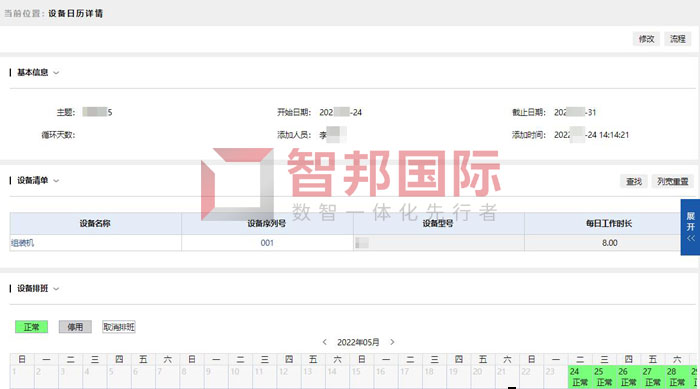Screen dimensions: 700x389
Task: Go to previous month arrow
Action: coord(325,342)
